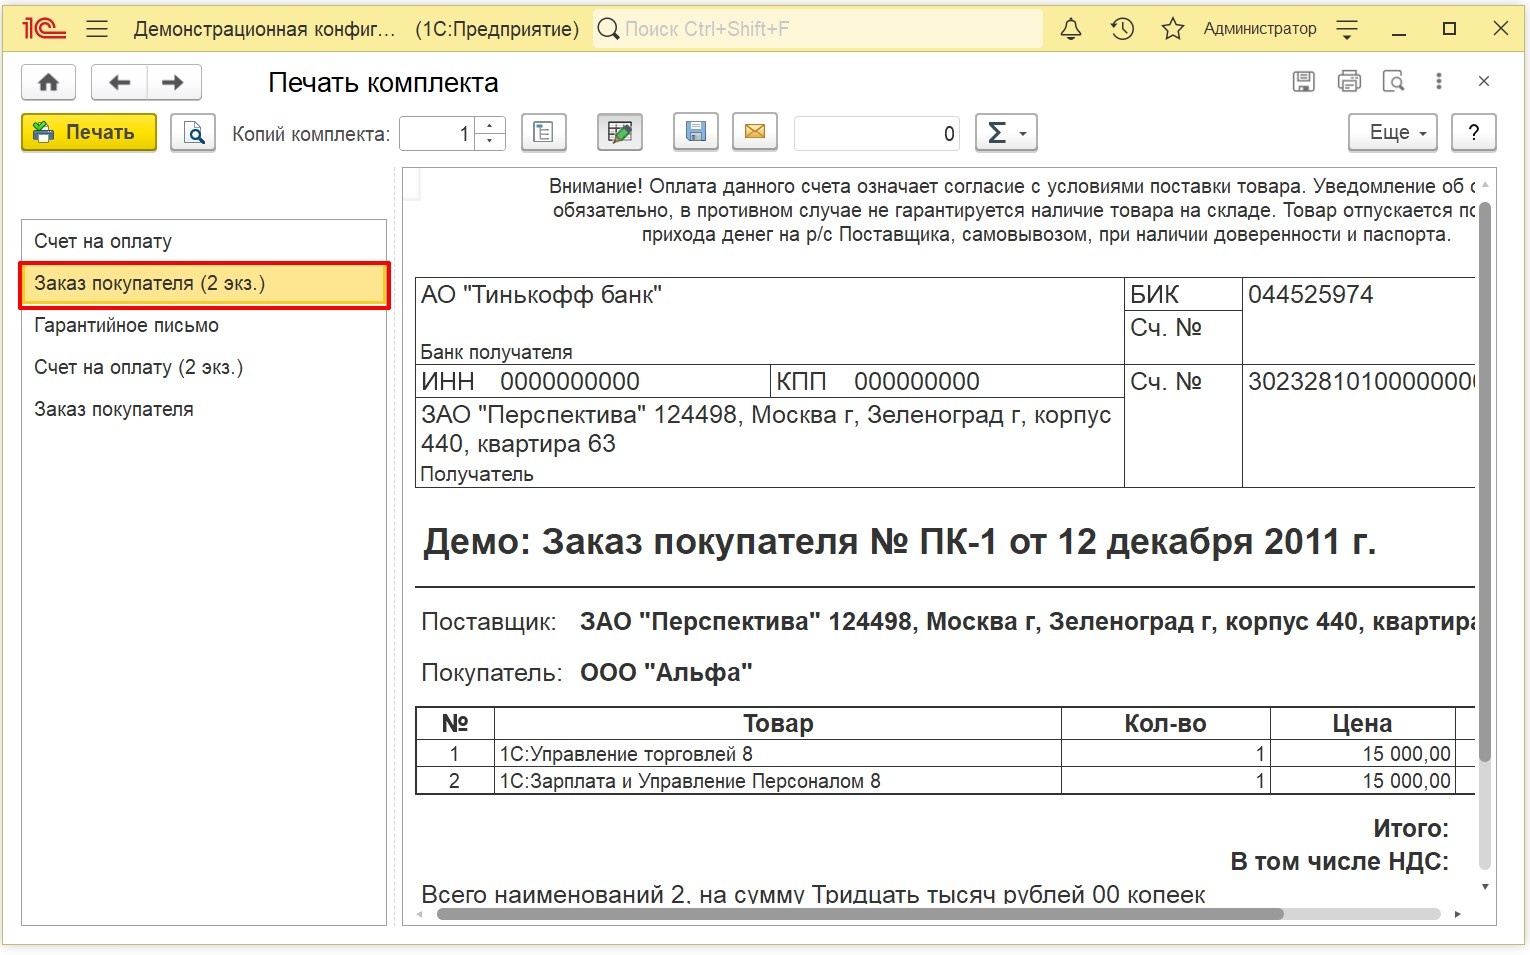Click the row 1С:Управление торговлей 8
Image resolution: width=1530 pixels, height=955 pixels.
point(777,754)
